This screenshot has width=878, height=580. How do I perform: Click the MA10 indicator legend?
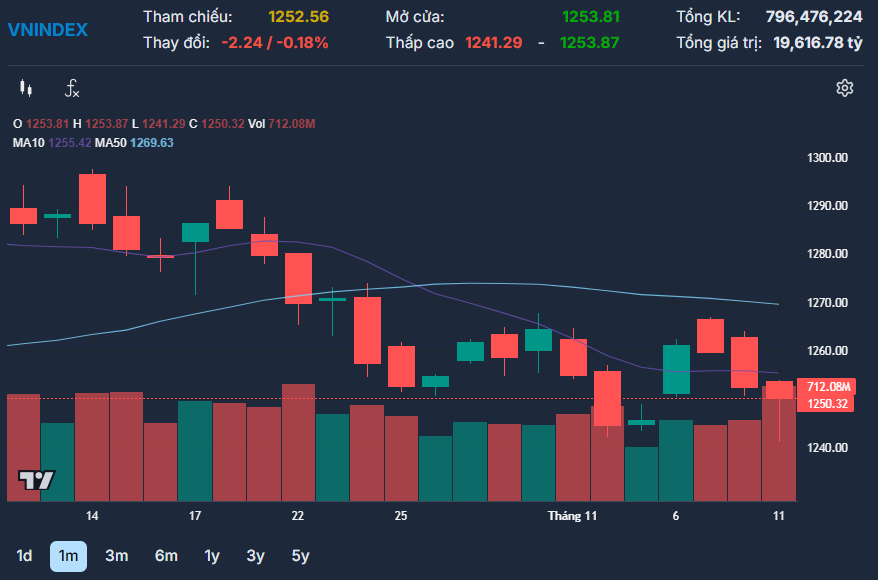click(x=52, y=143)
